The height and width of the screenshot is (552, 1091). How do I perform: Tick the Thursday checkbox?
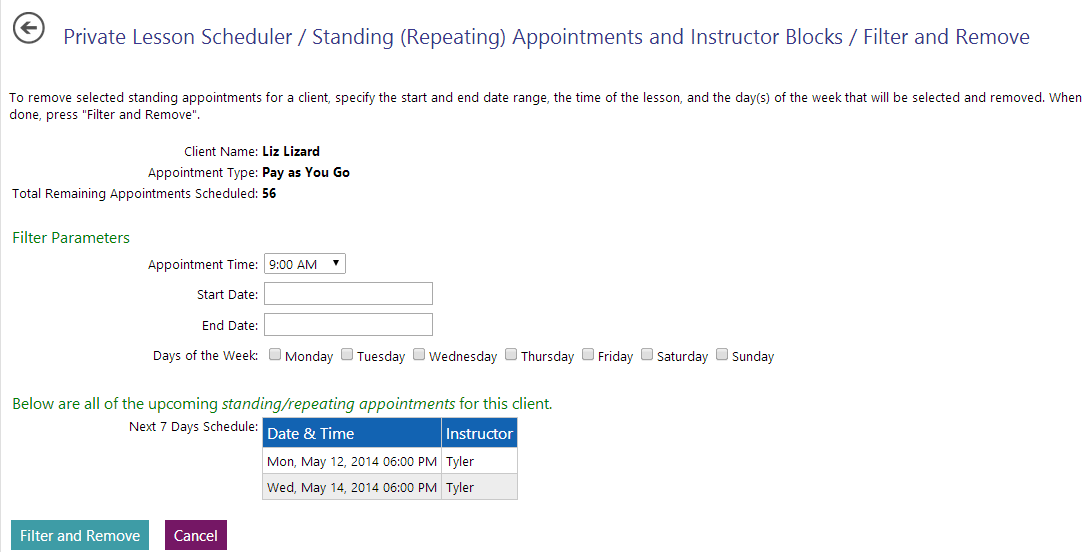(x=511, y=355)
